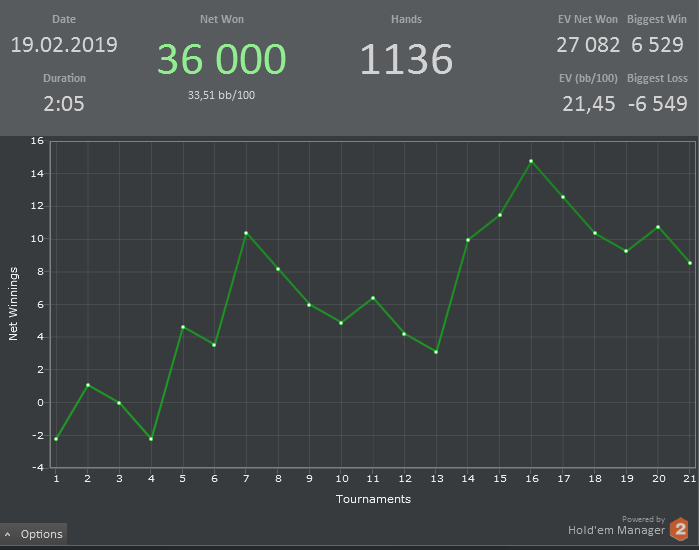This screenshot has height=550, width=699.
Task: Click the Powered by Hold'em Manager text
Action: pos(617,525)
